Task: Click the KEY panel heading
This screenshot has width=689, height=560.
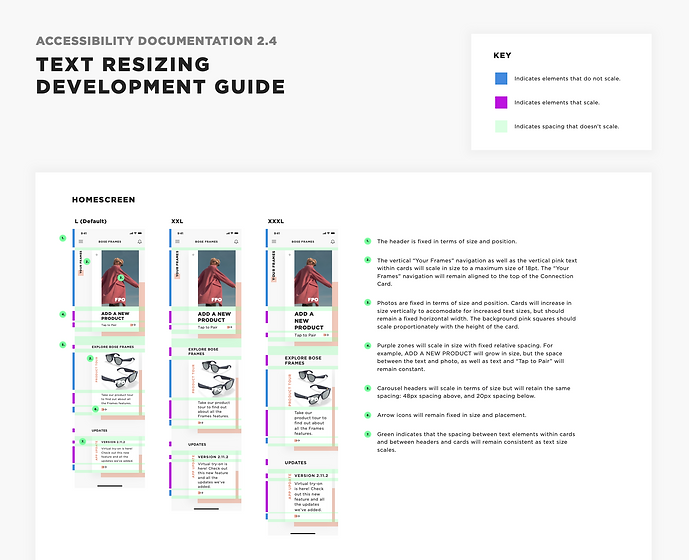Action: point(502,55)
